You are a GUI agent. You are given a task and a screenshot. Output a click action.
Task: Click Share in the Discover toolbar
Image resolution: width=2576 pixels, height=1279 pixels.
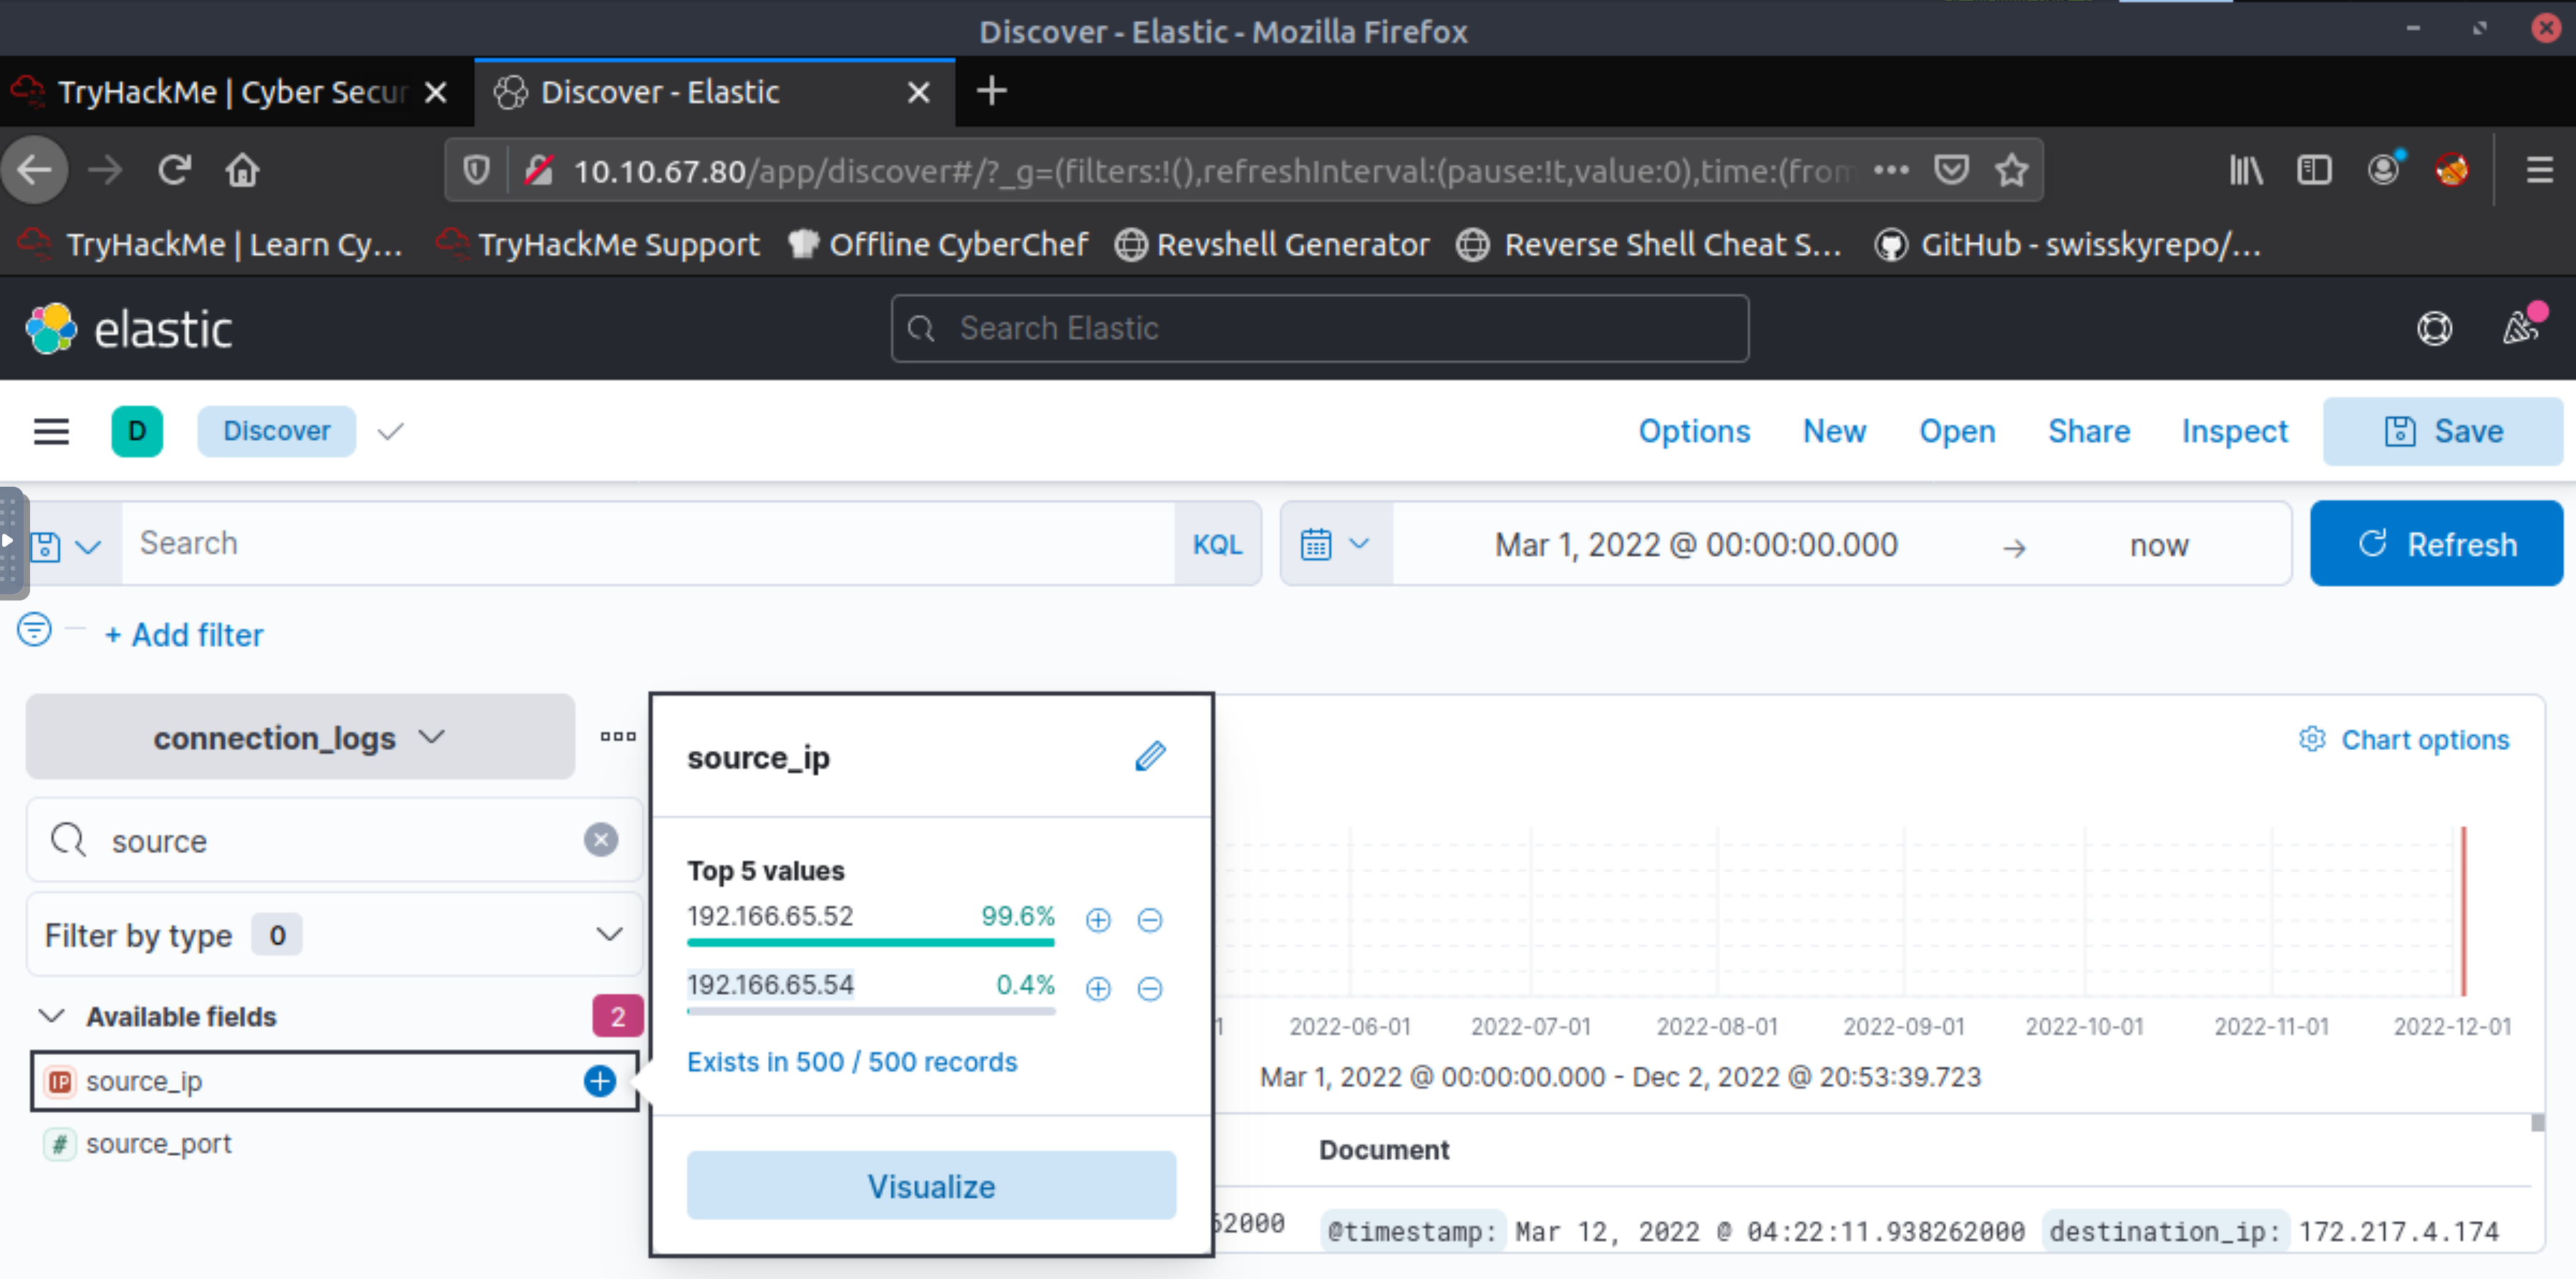pyautogui.click(x=2088, y=431)
